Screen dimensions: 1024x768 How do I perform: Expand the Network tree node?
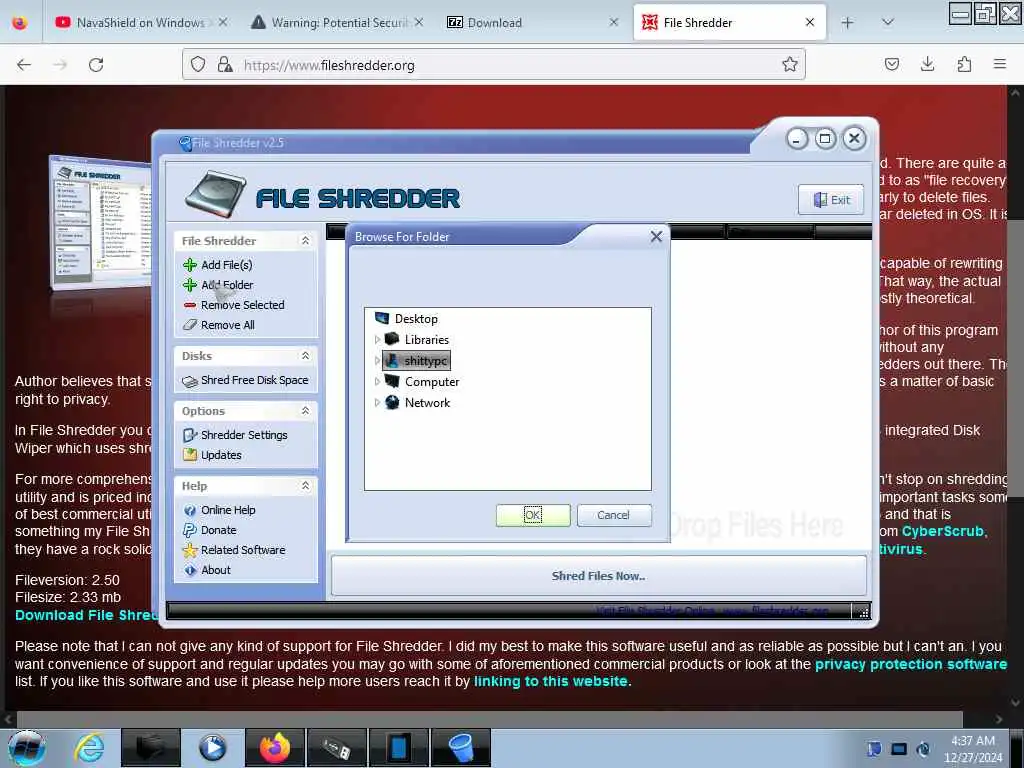[377, 403]
